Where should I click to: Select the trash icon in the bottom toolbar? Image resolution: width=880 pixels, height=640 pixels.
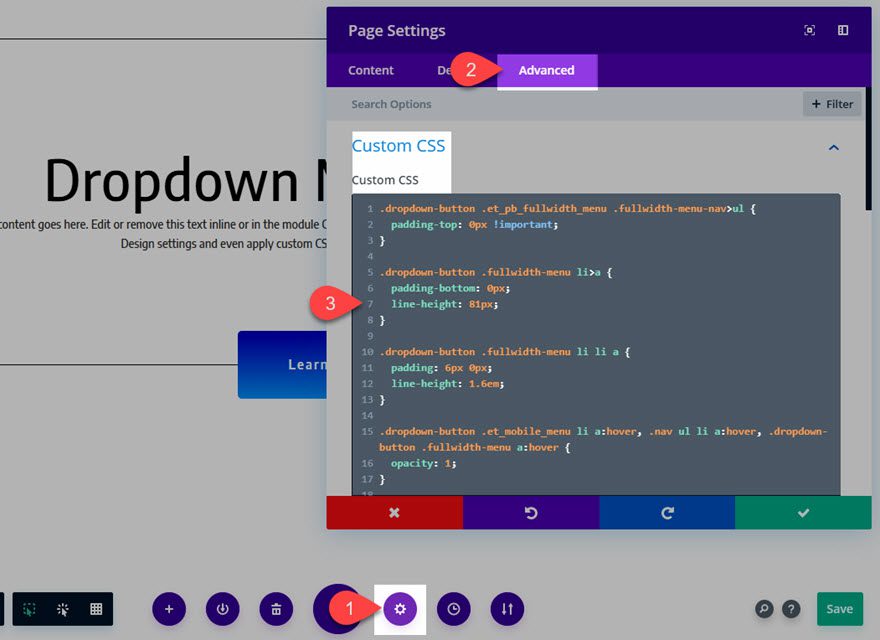[276, 609]
